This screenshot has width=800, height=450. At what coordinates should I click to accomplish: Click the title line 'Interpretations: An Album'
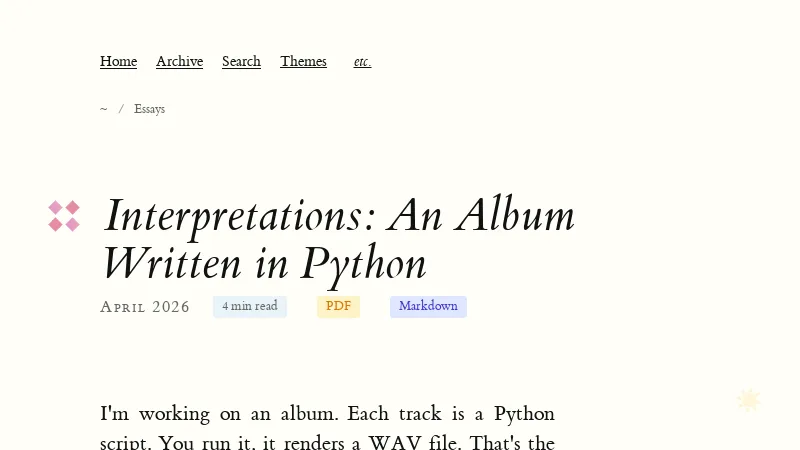click(x=340, y=215)
